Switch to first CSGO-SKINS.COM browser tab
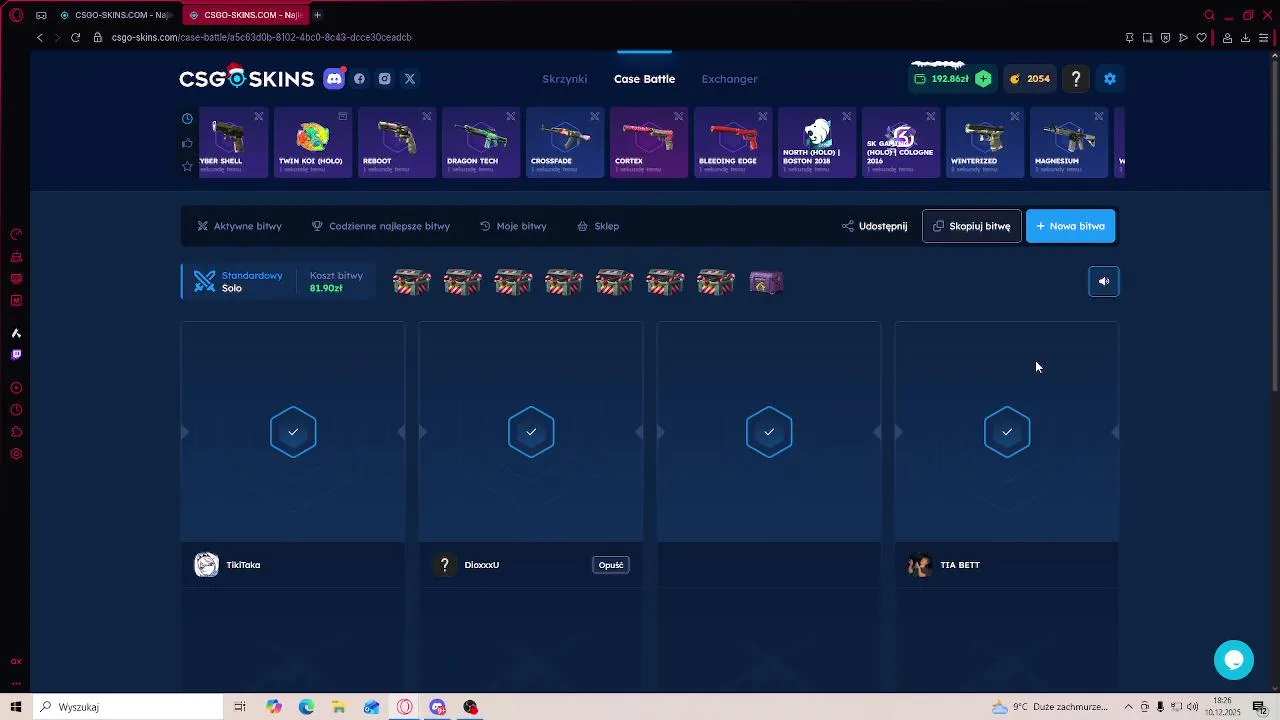1280x720 pixels. tap(115, 15)
